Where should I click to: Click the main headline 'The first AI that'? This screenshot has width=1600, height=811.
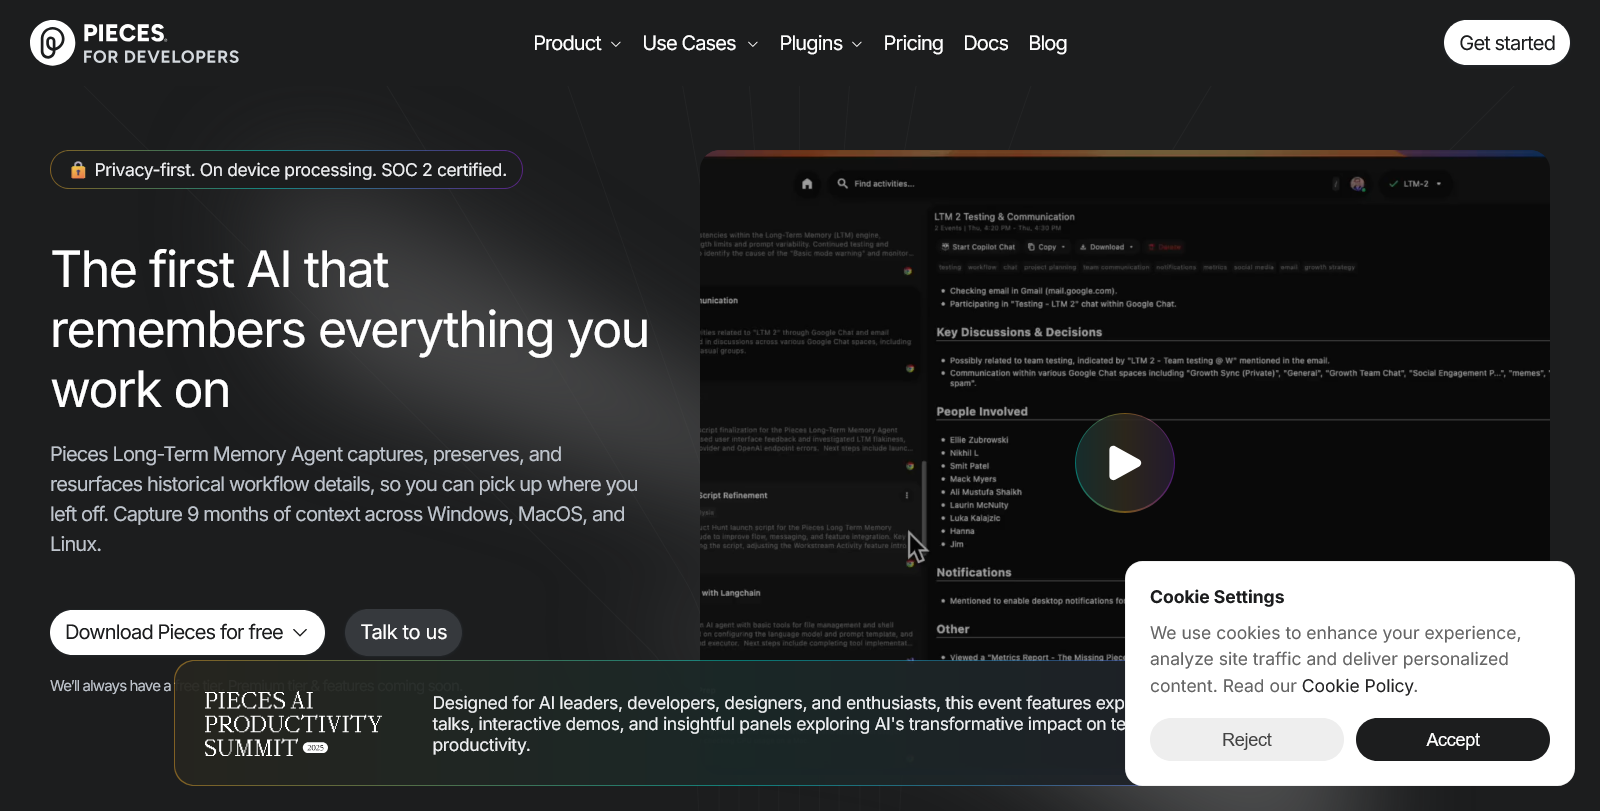[x=220, y=270]
